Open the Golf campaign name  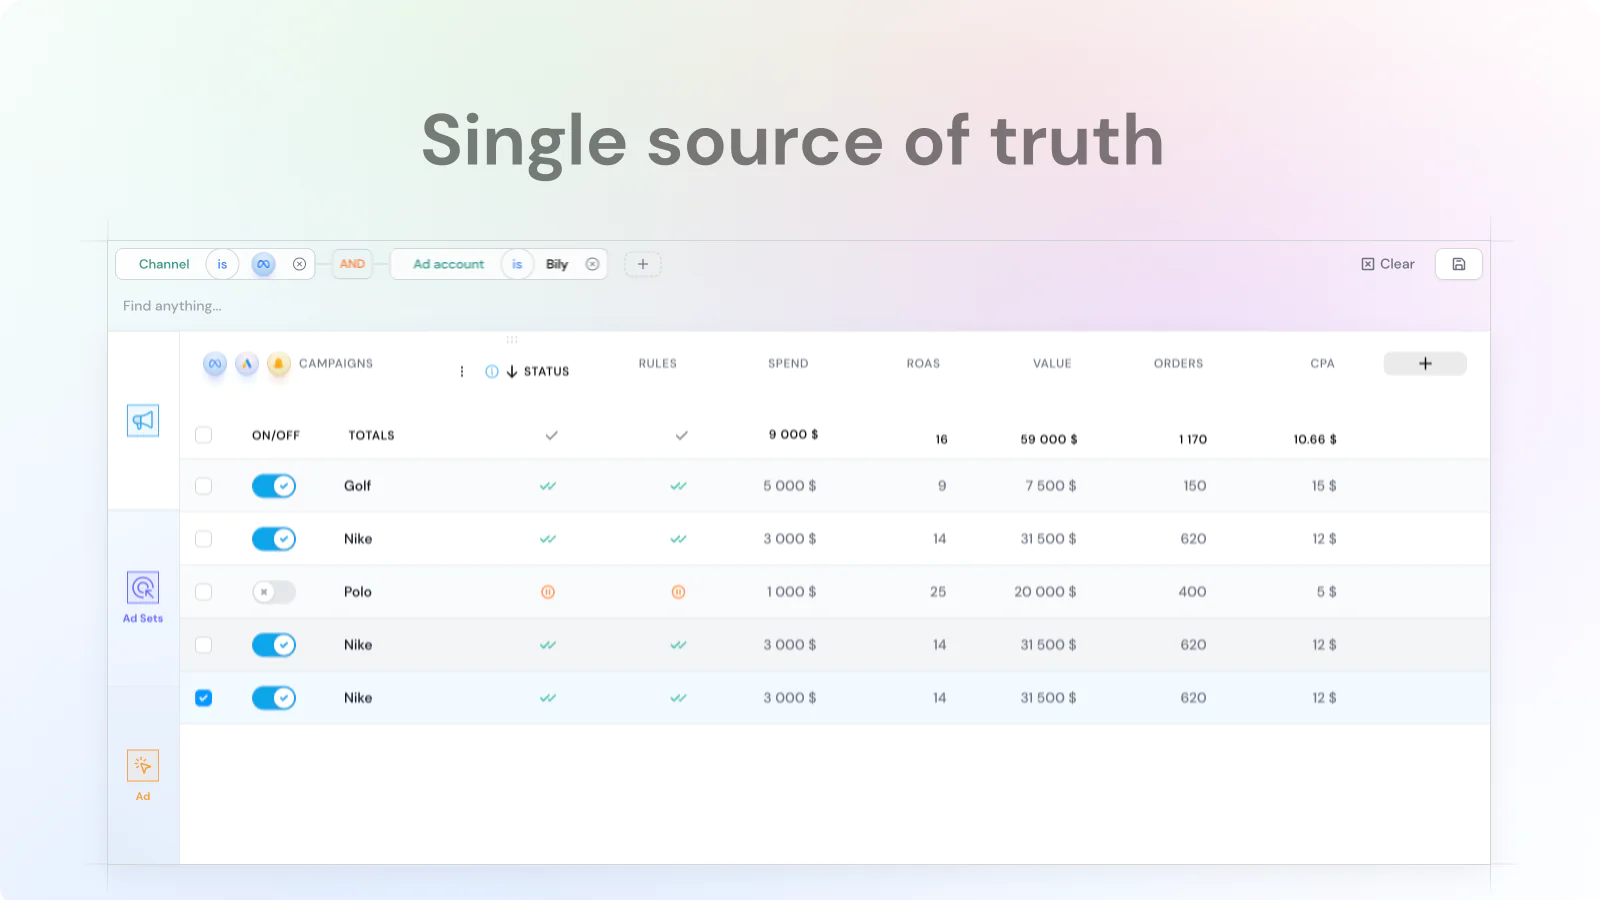(x=357, y=486)
